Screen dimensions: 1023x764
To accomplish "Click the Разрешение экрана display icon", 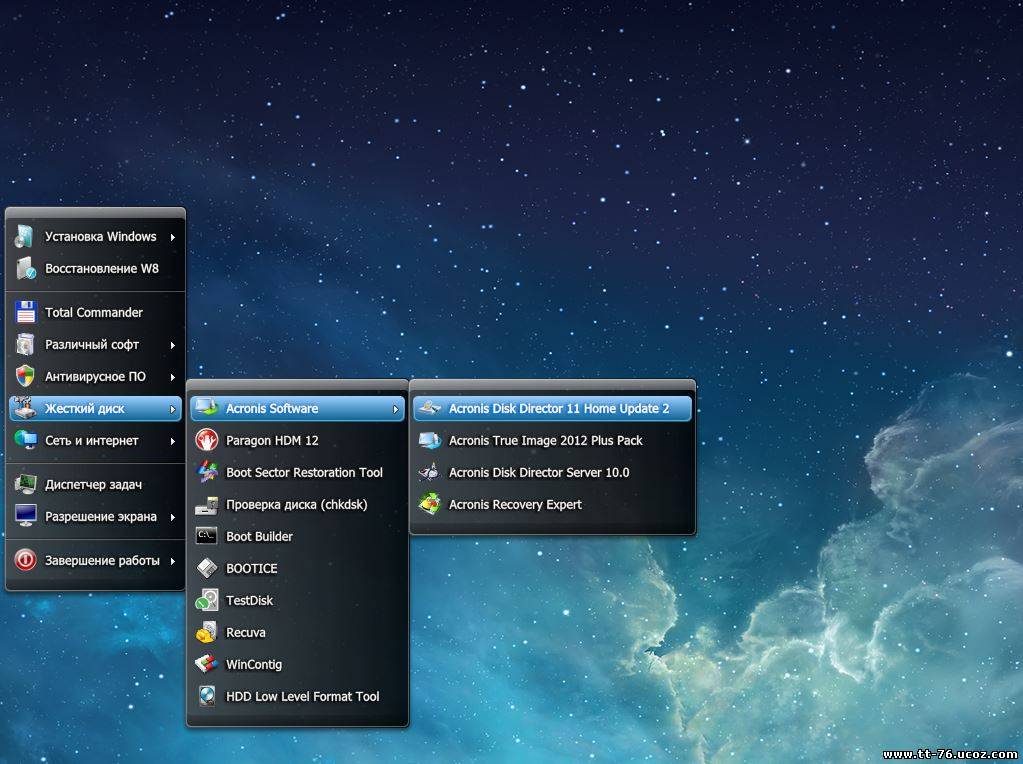I will click(25, 516).
